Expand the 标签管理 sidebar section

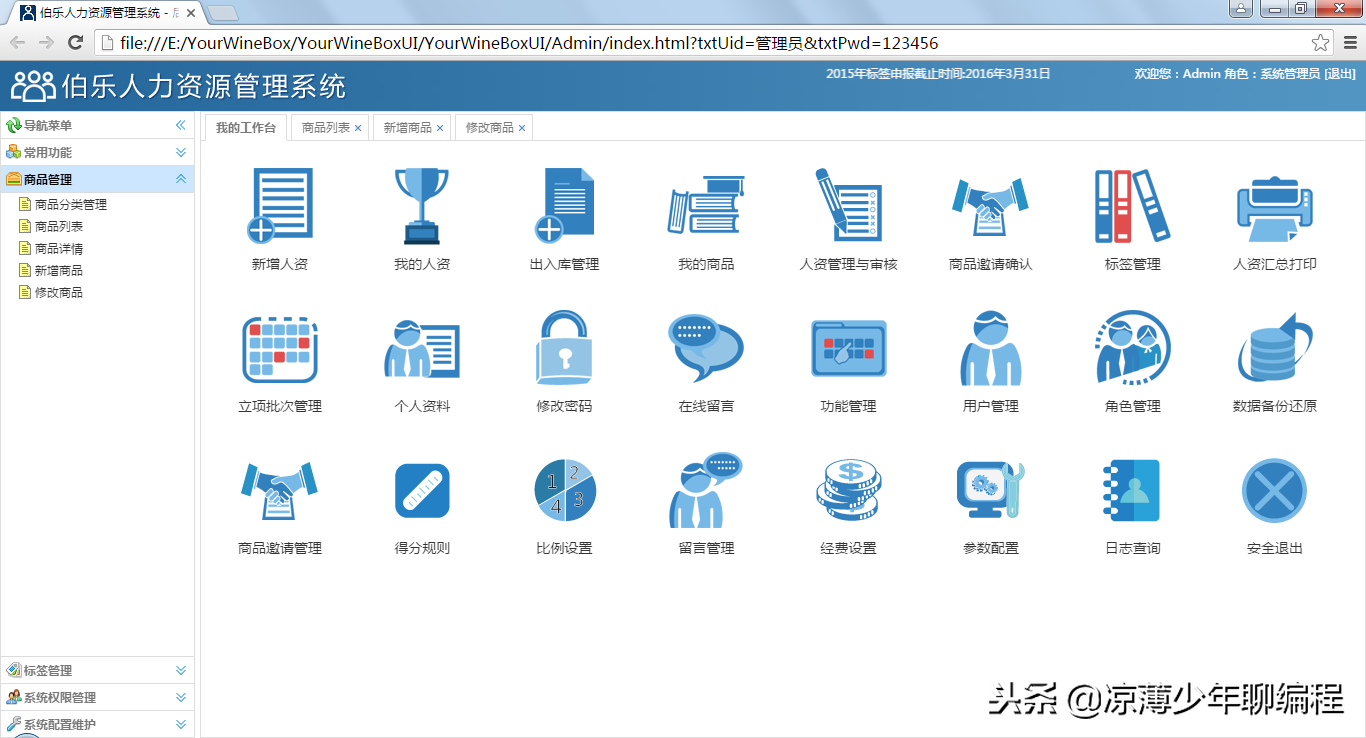pyautogui.click(x=181, y=670)
